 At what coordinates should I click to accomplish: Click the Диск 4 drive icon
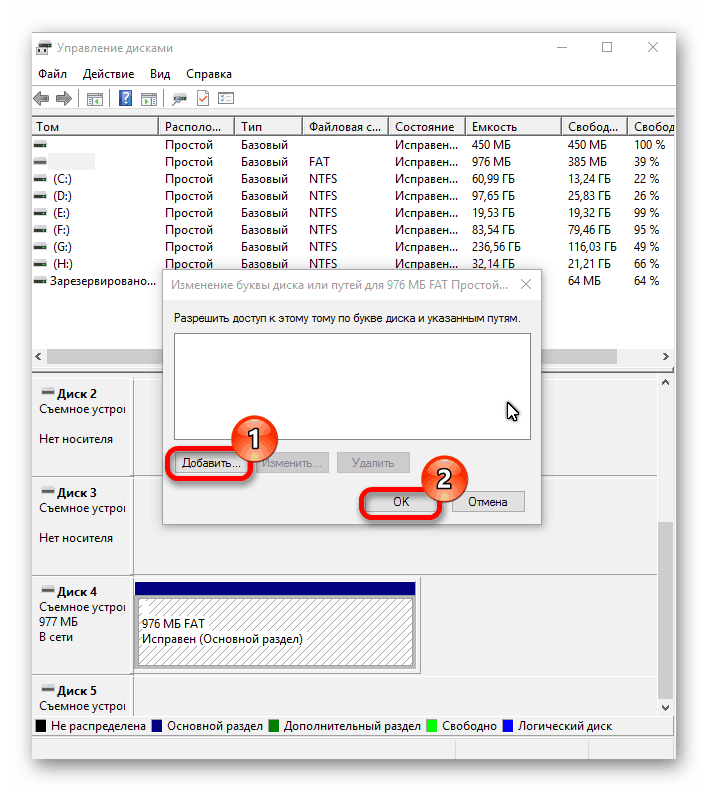click(48, 589)
